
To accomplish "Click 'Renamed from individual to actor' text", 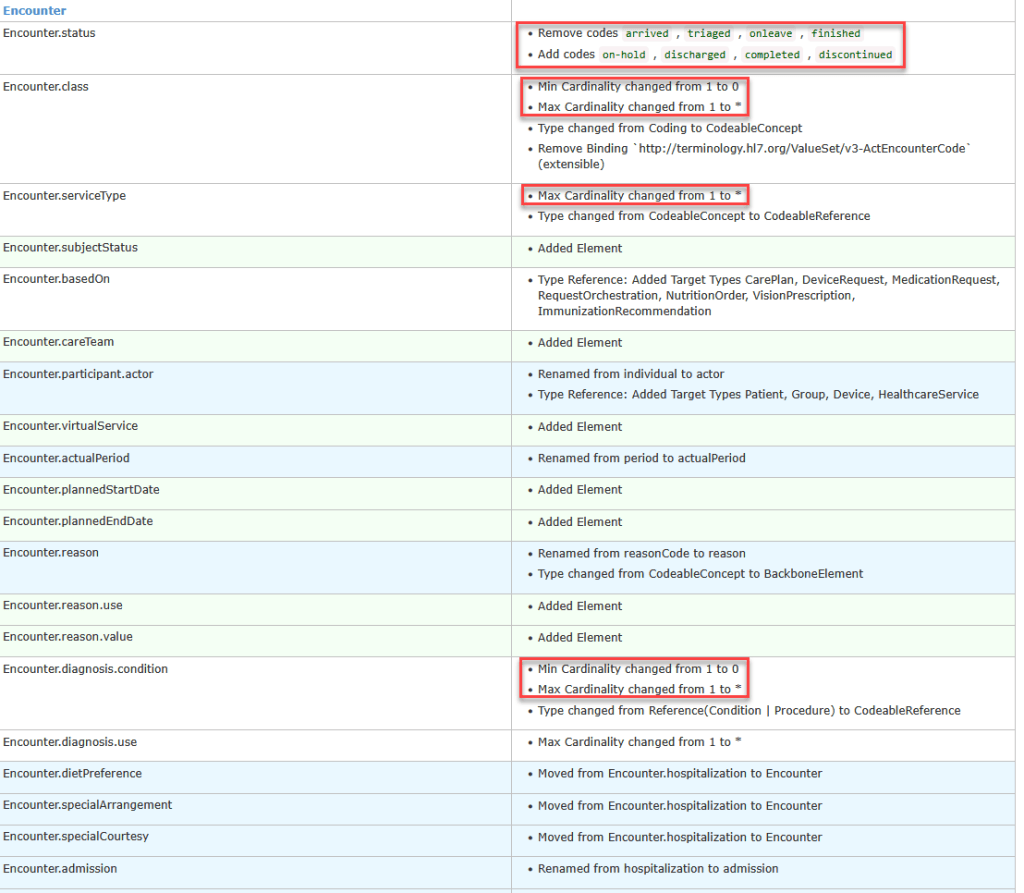I will (x=631, y=374).
